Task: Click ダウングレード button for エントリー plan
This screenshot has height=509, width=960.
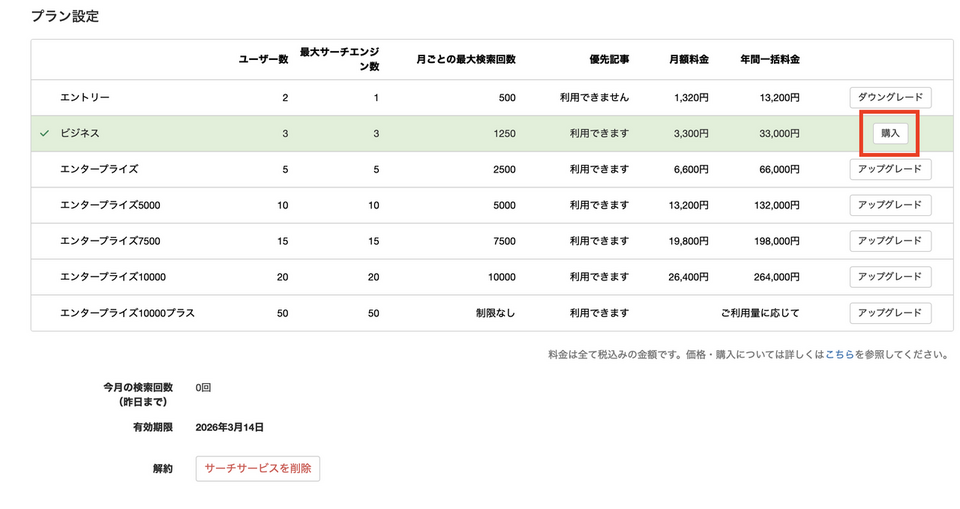Action: [890, 98]
